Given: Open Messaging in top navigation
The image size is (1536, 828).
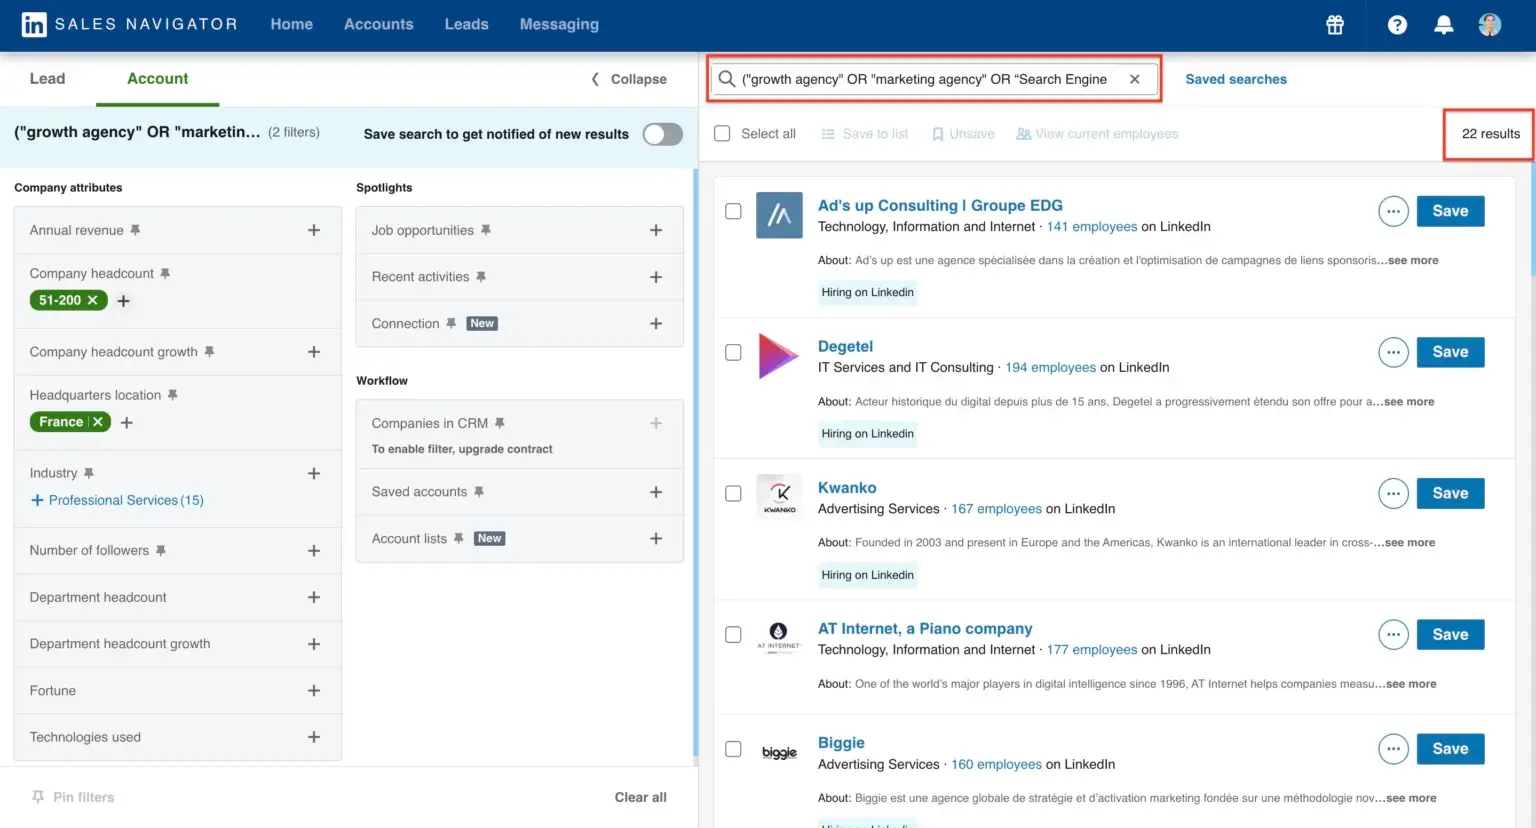Looking at the screenshot, I should (559, 24).
